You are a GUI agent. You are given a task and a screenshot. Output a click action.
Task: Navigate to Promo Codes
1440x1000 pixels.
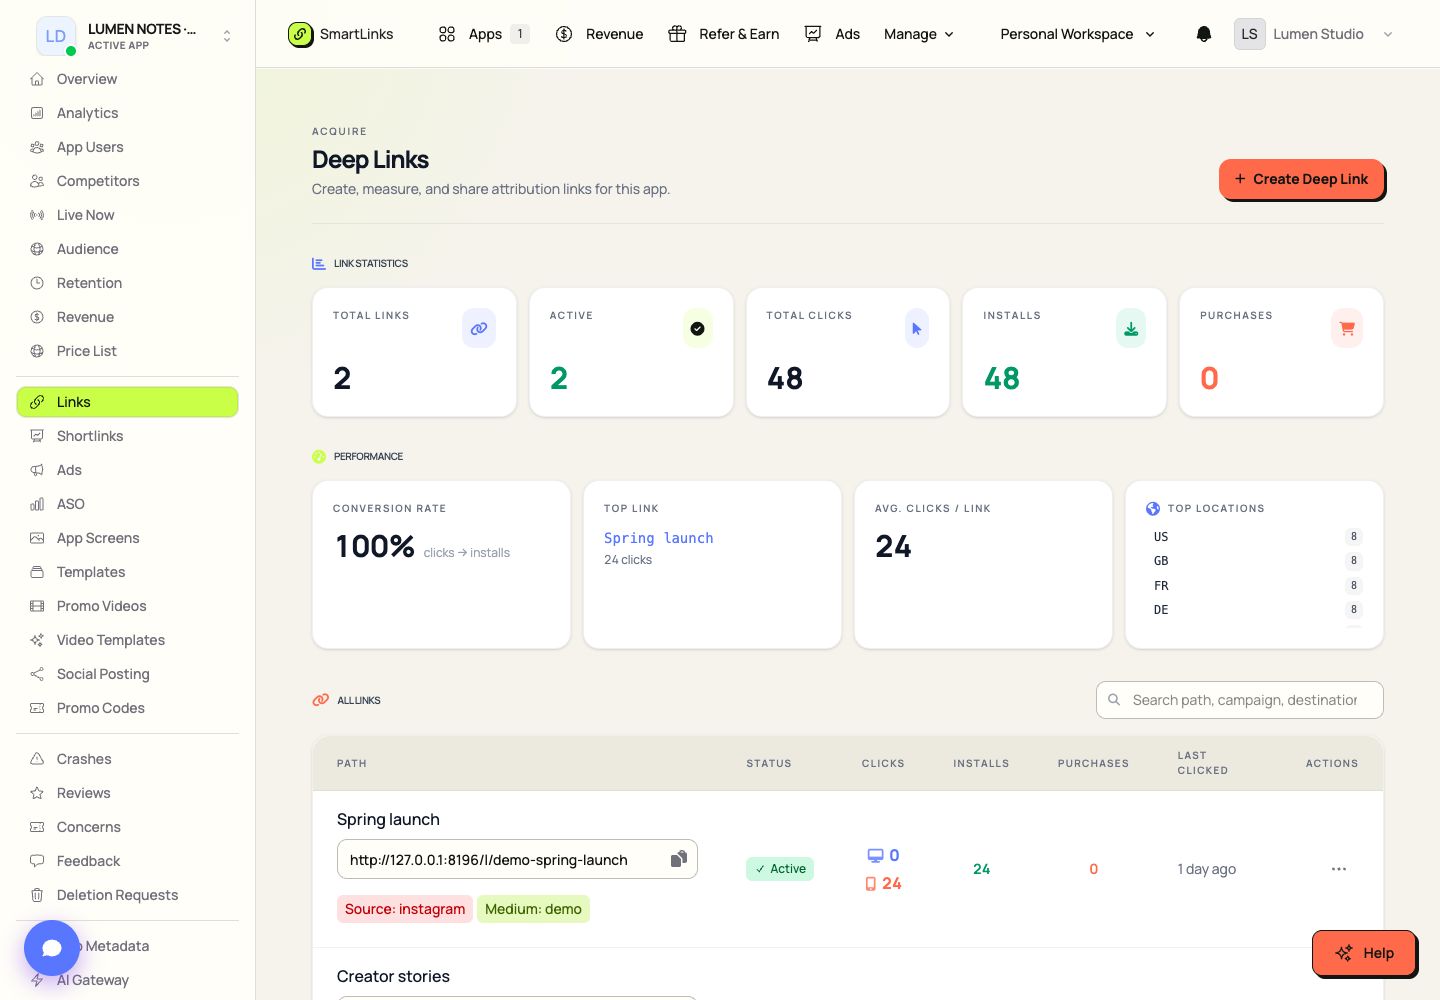tap(127, 708)
